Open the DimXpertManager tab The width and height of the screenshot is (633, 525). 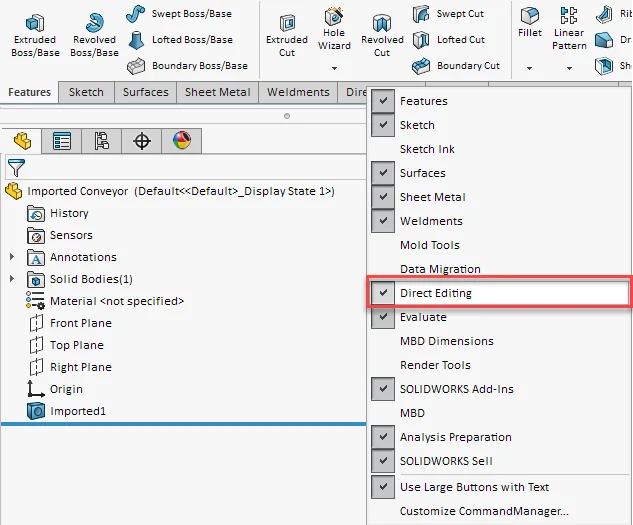tap(142, 141)
